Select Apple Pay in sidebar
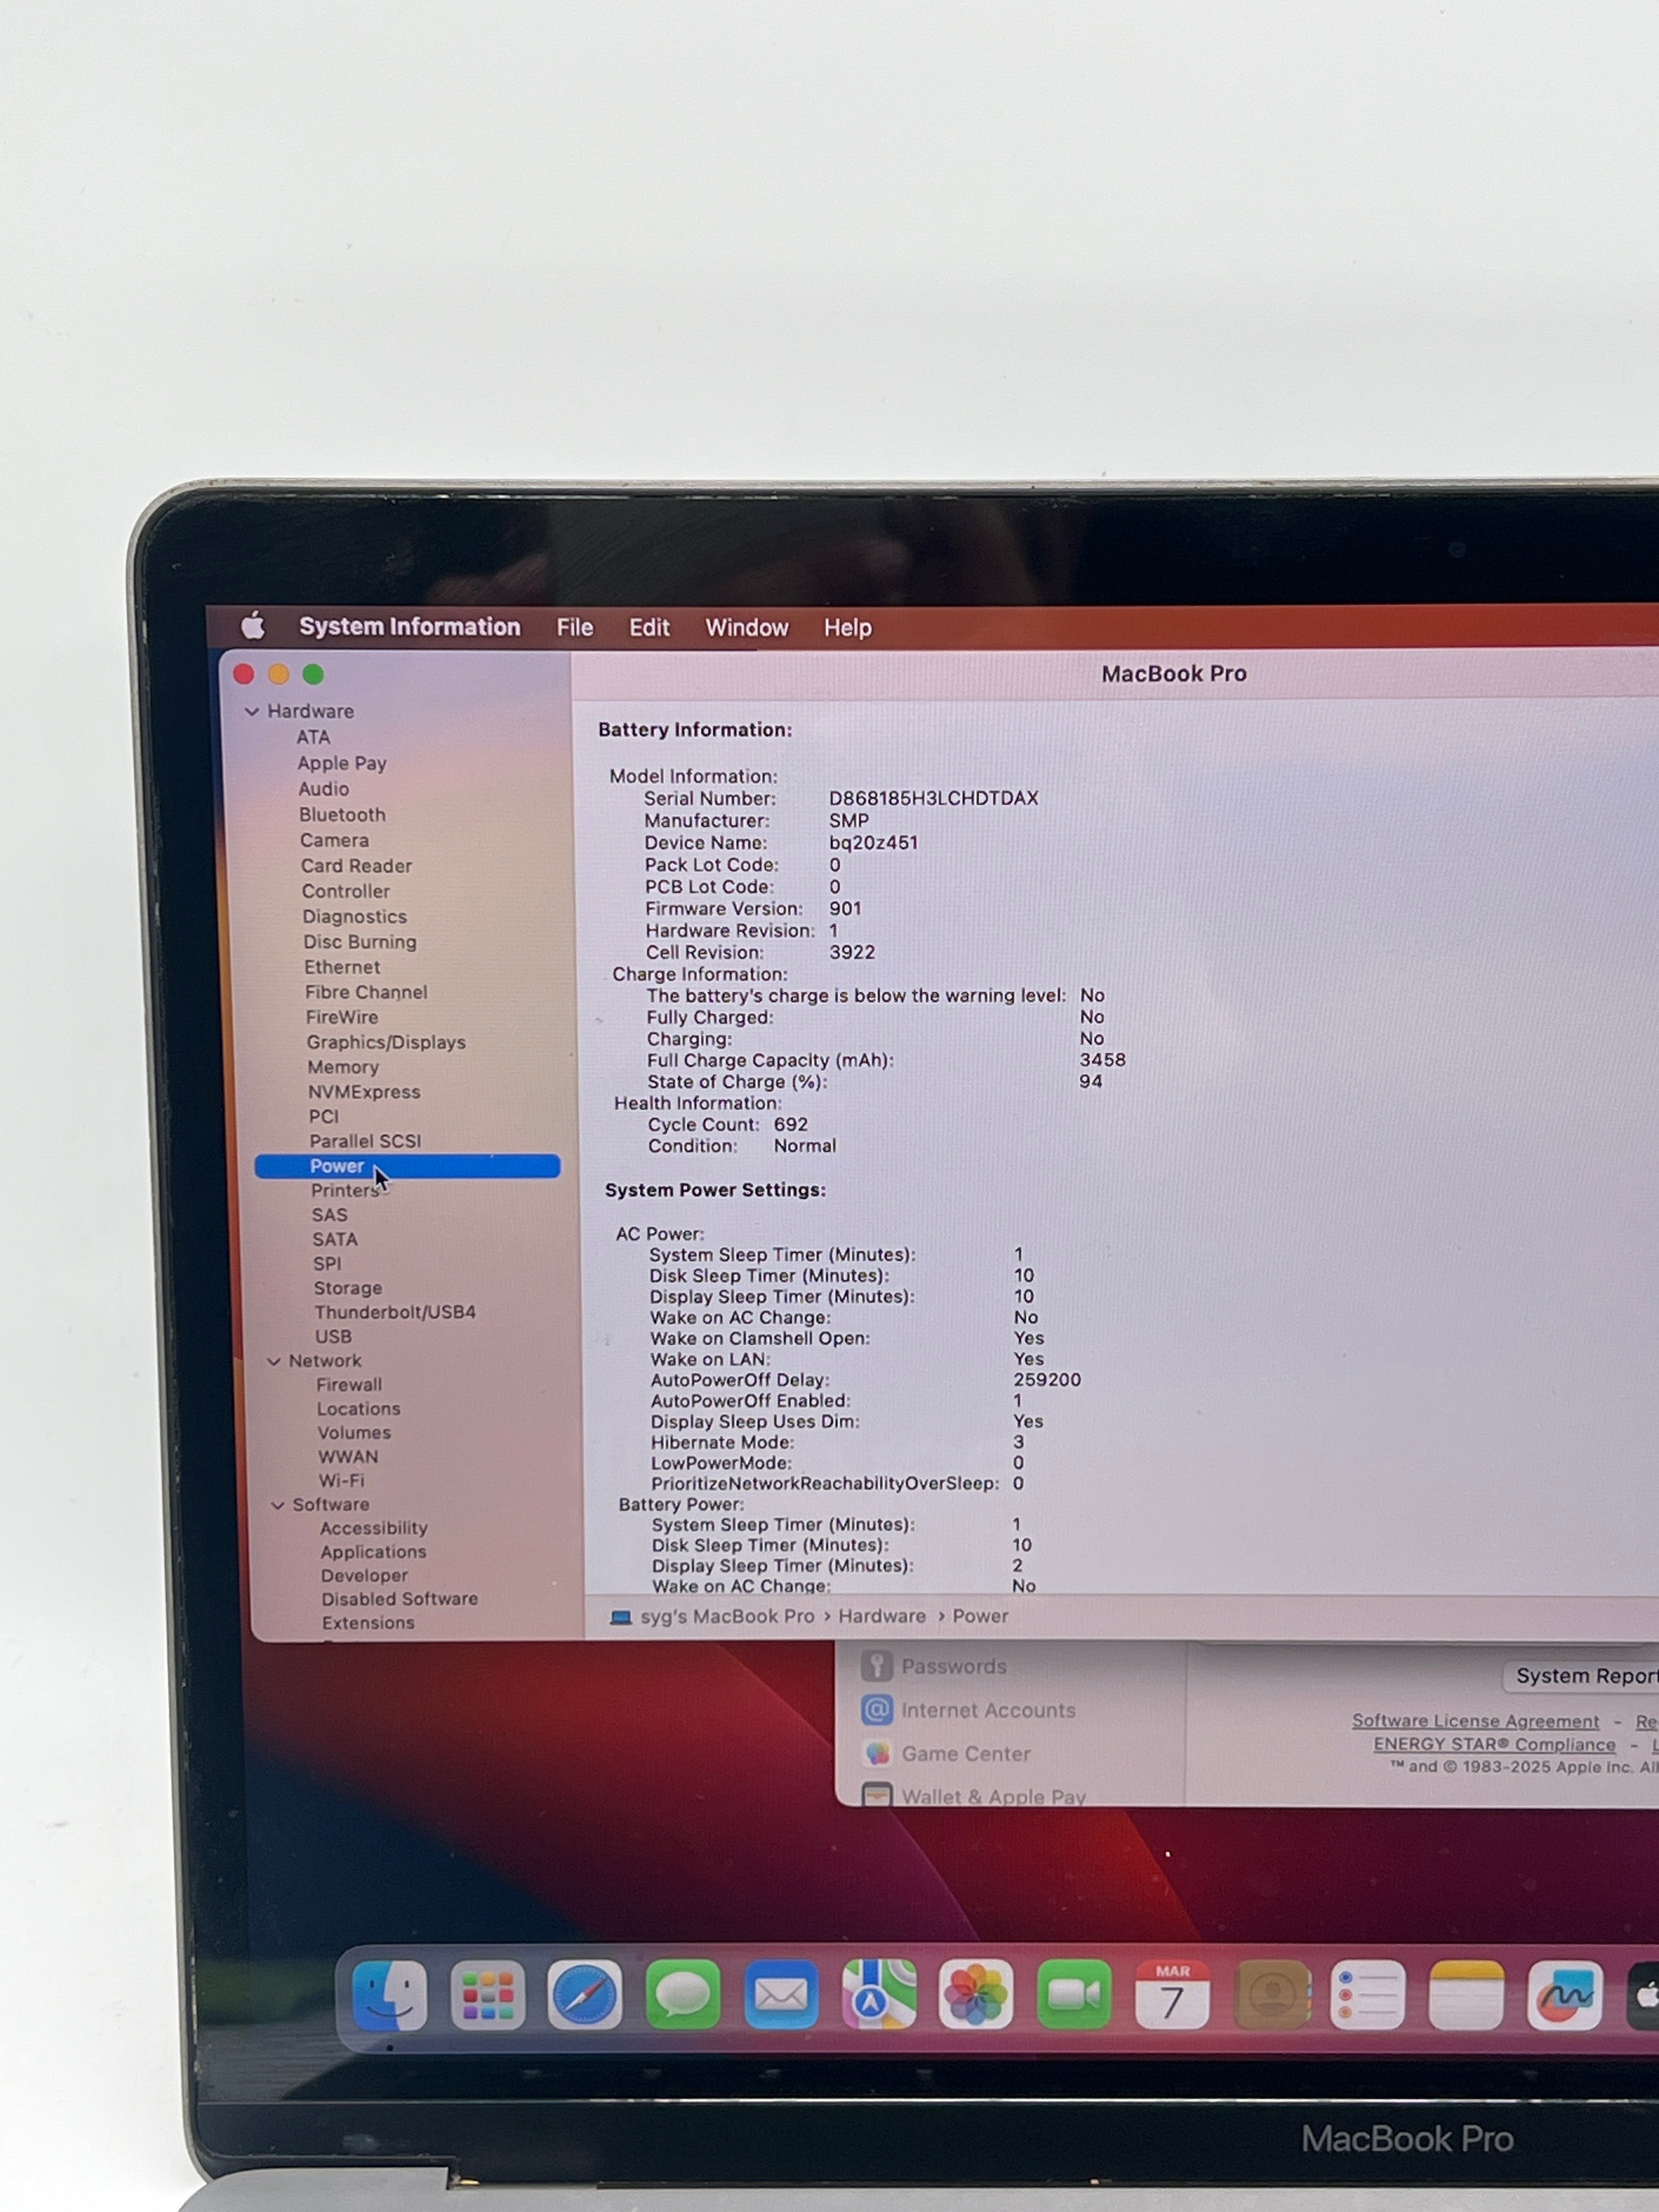This screenshot has width=1659, height=2212. [342, 763]
